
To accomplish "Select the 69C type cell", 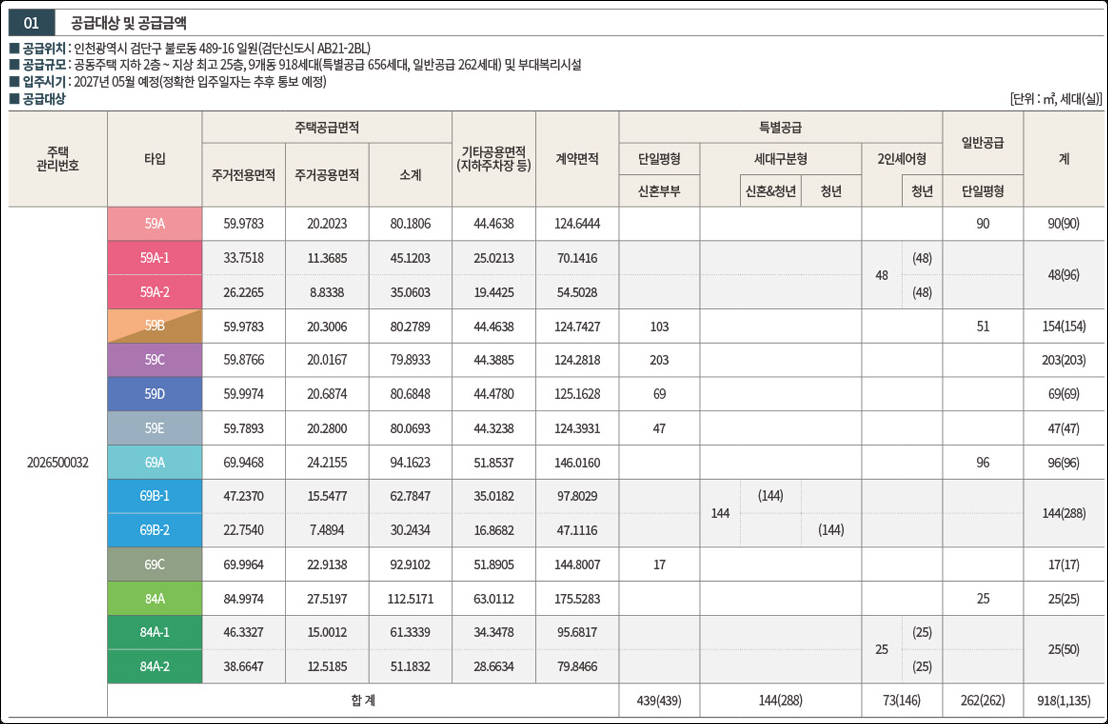I will pyautogui.click(x=155, y=564).
